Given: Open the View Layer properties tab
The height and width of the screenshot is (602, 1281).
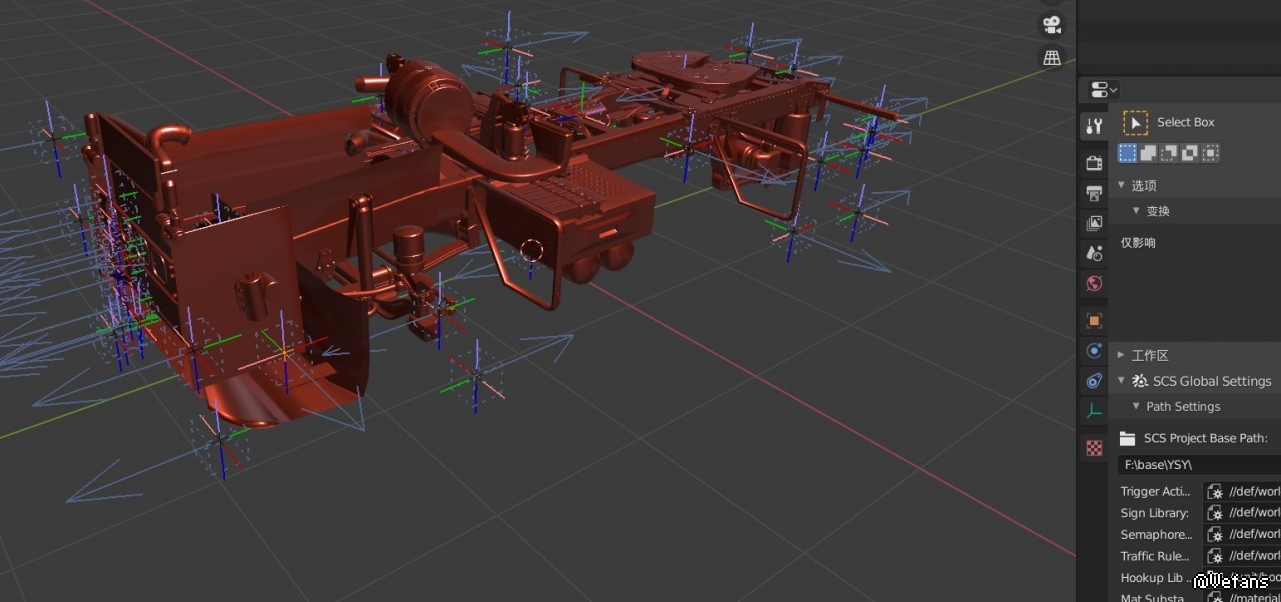Looking at the screenshot, I should pyautogui.click(x=1094, y=223).
